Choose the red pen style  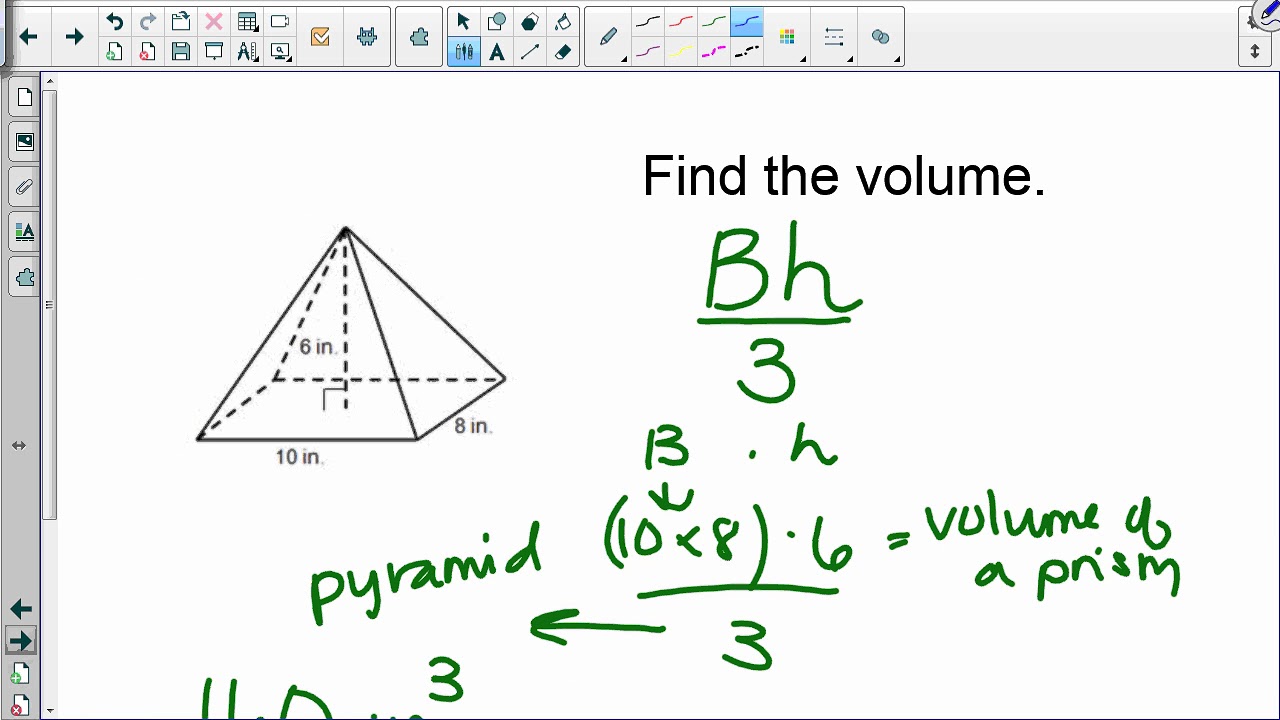(681, 22)
